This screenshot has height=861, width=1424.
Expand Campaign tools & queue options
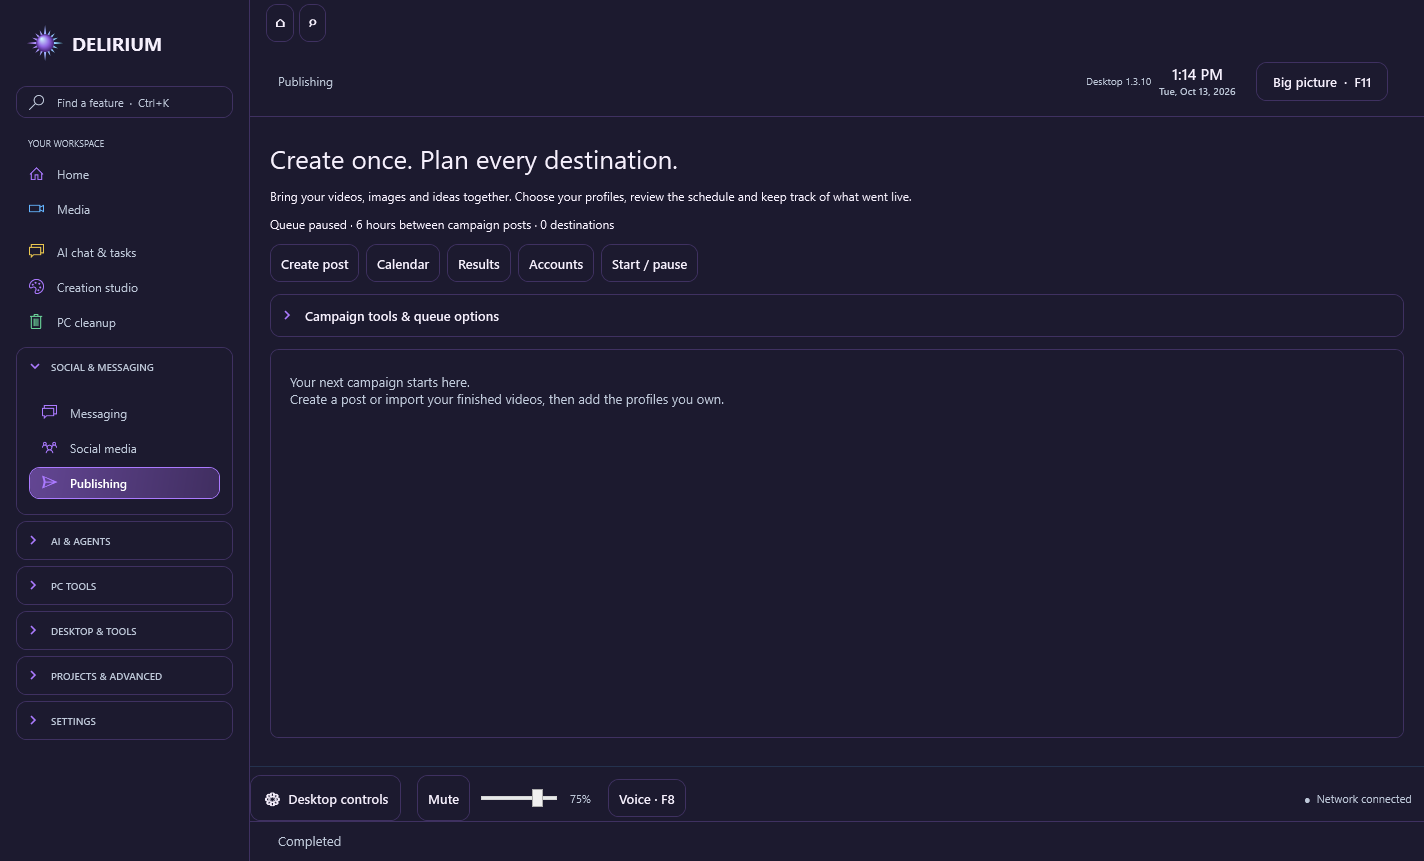(x=836, y=316)
